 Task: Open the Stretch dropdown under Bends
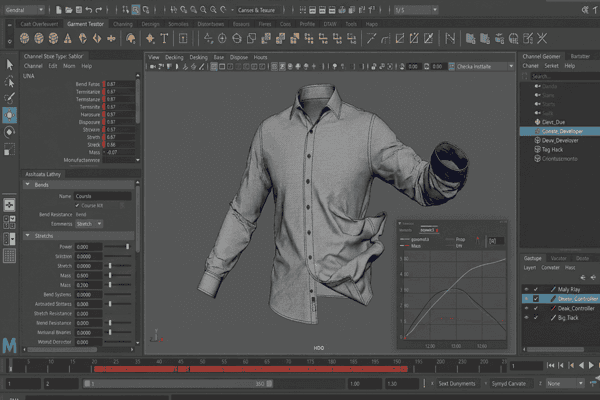click(89, 224)
